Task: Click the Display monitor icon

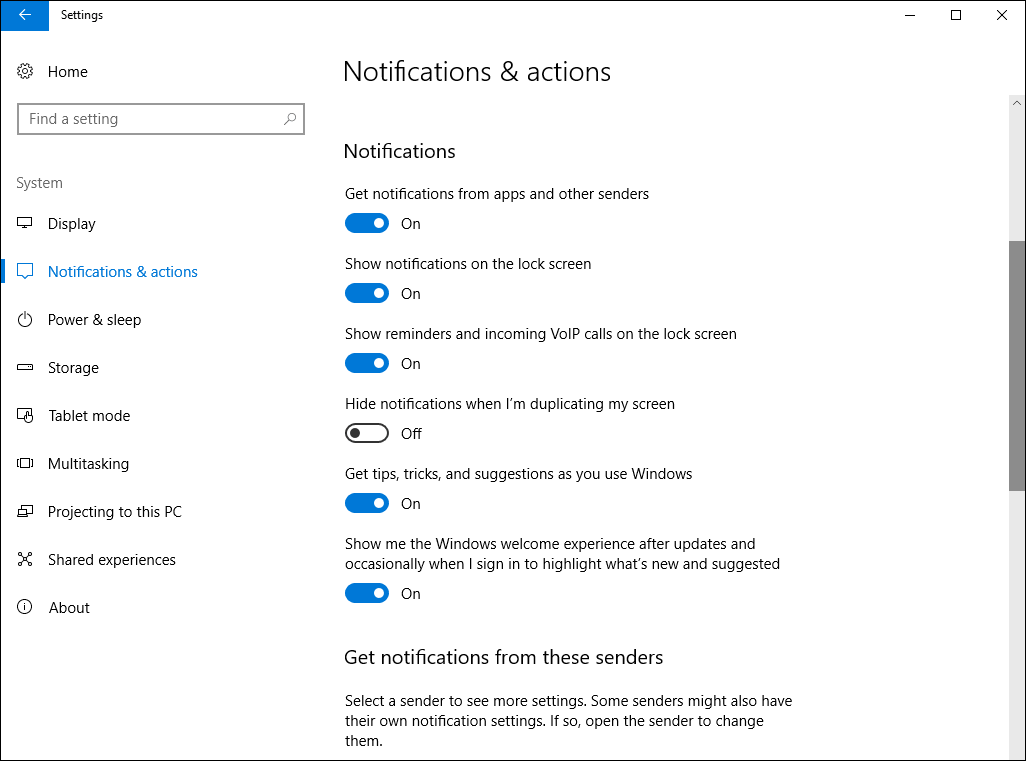Action: tap(26, 224)
